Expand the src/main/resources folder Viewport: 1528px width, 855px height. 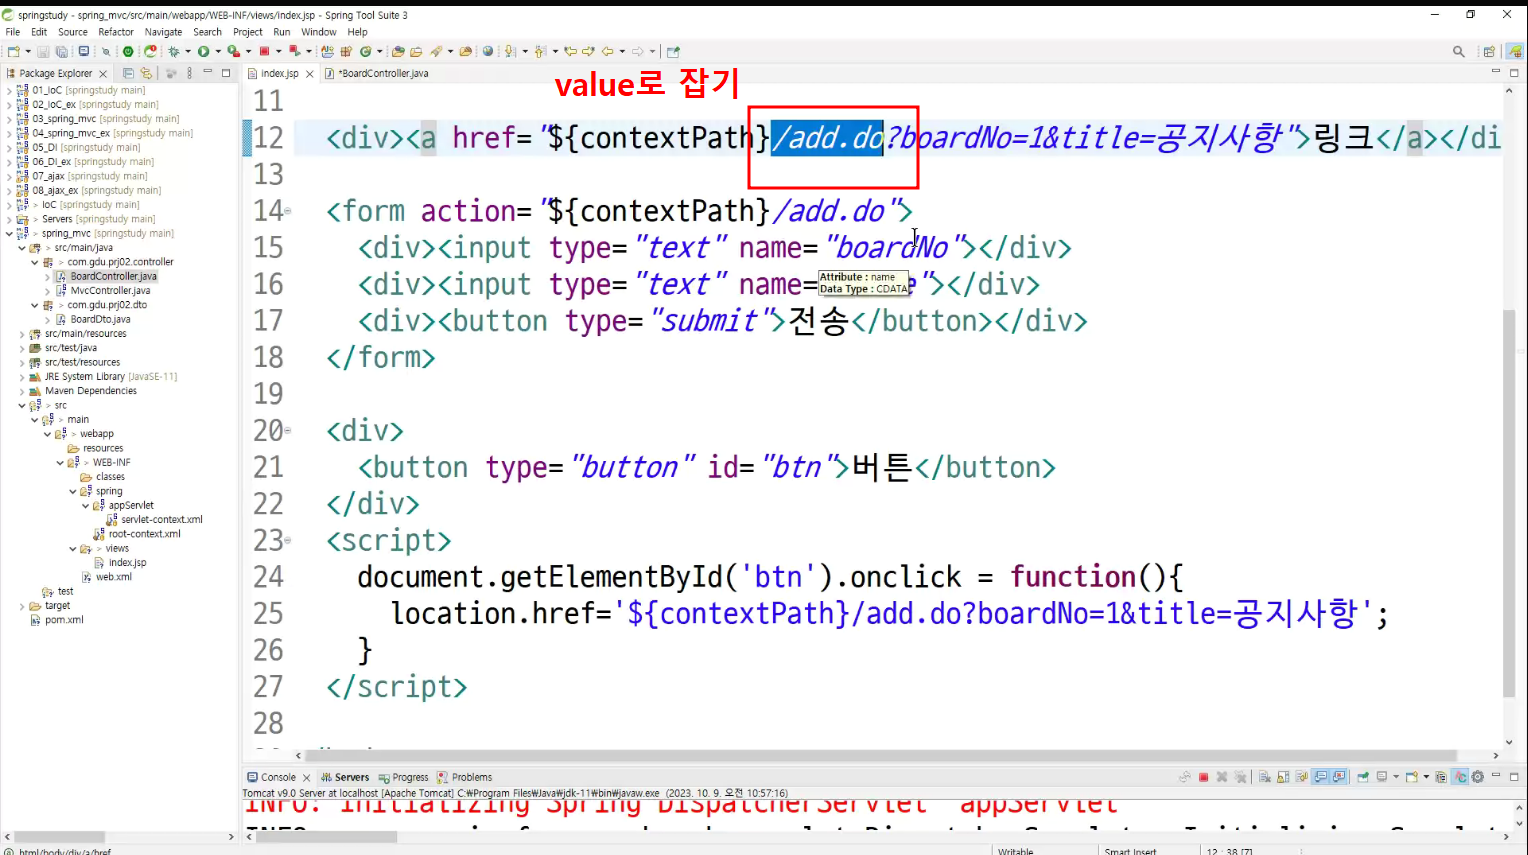coord(22,334)
